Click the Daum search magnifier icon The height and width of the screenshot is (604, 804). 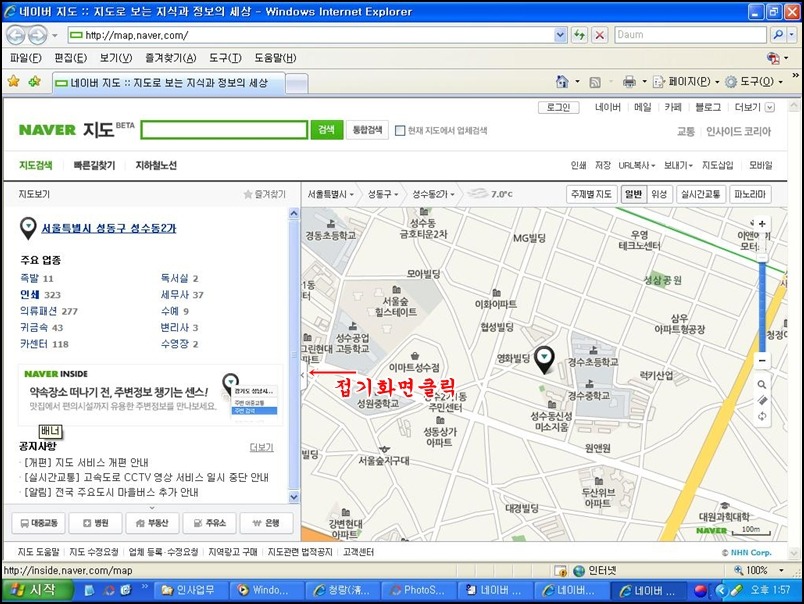[778, 35]
